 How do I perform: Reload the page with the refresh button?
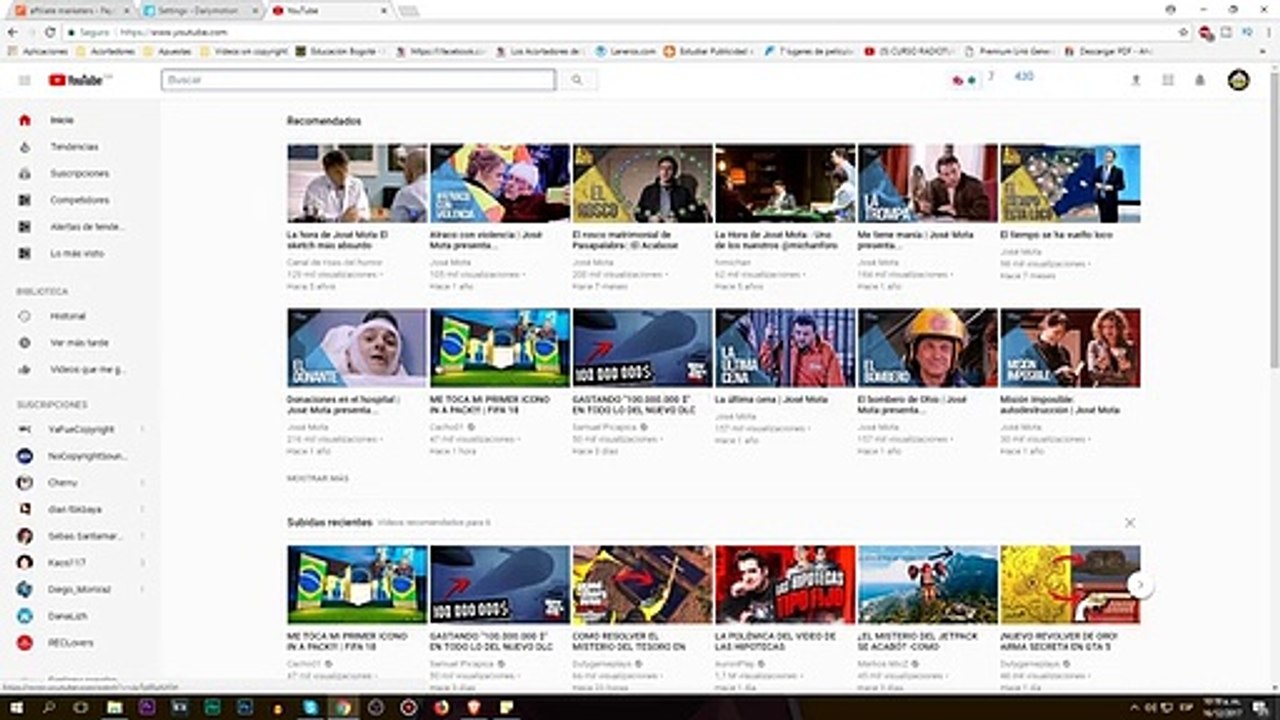click(50, 32)
